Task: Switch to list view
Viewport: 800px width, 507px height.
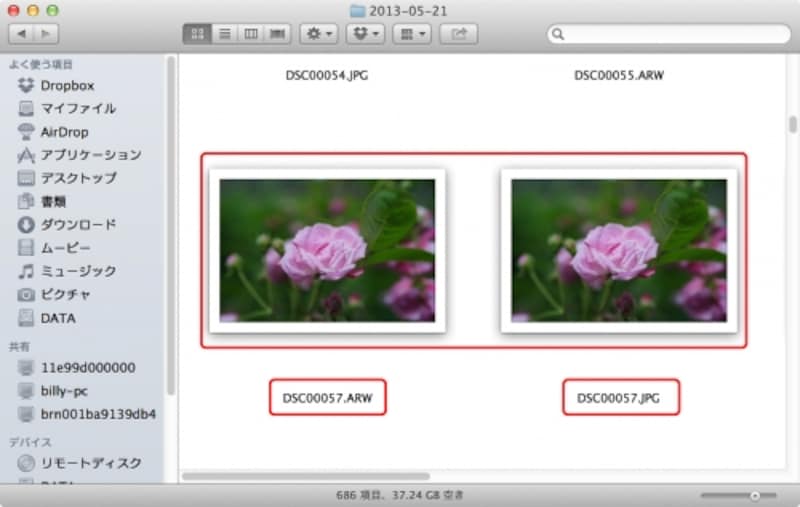Action: point(224,34)
